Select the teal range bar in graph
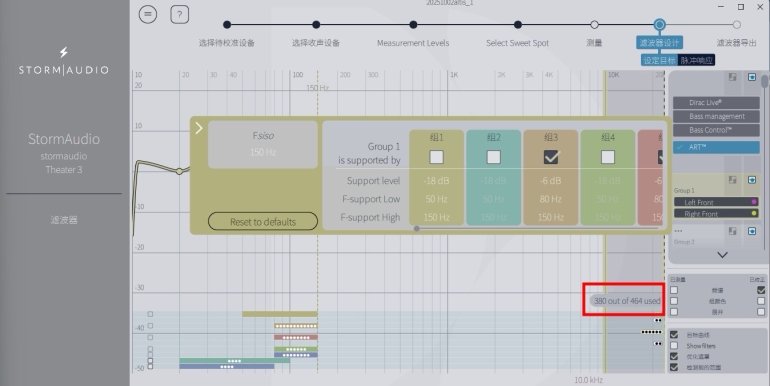The image size is (770, 386). tap(235, 360)
